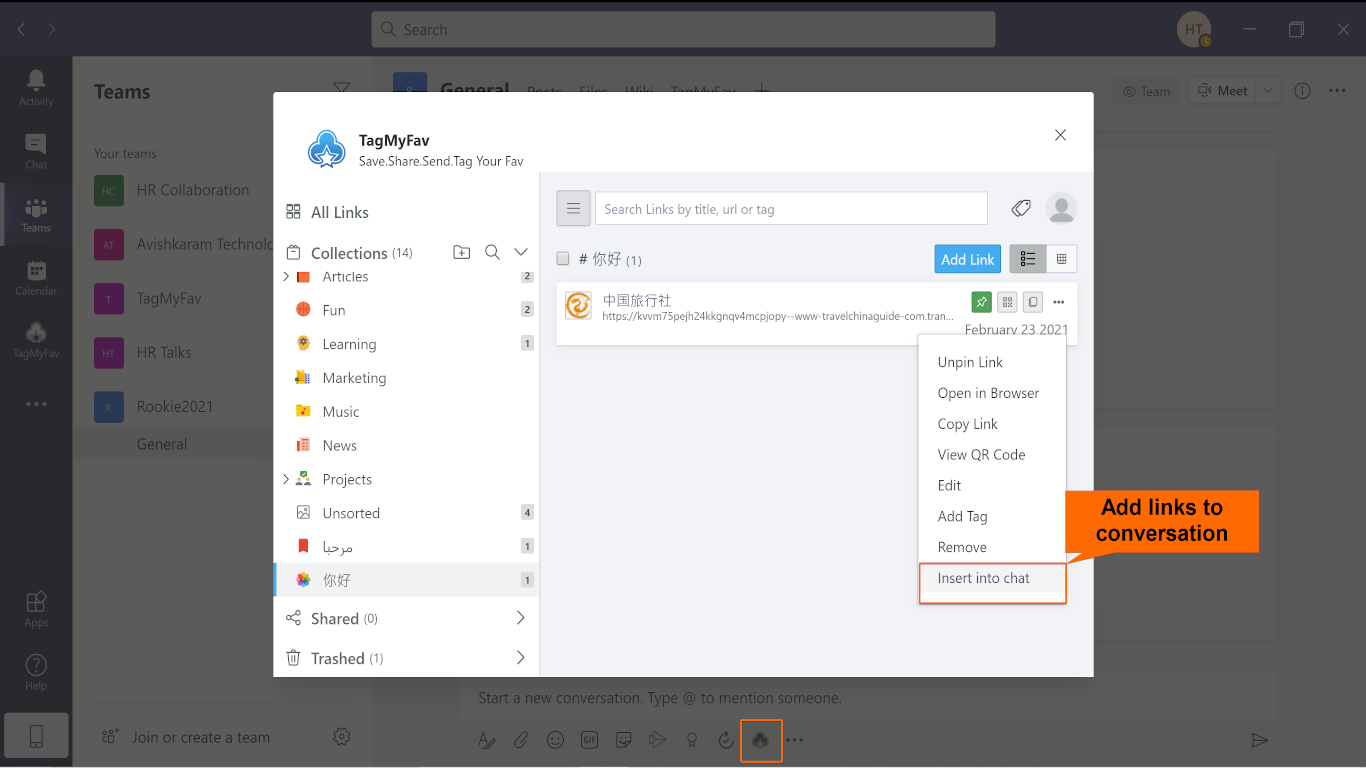Switch to grid view layout
The image size is (1366, 768).
click(1061, 259)
